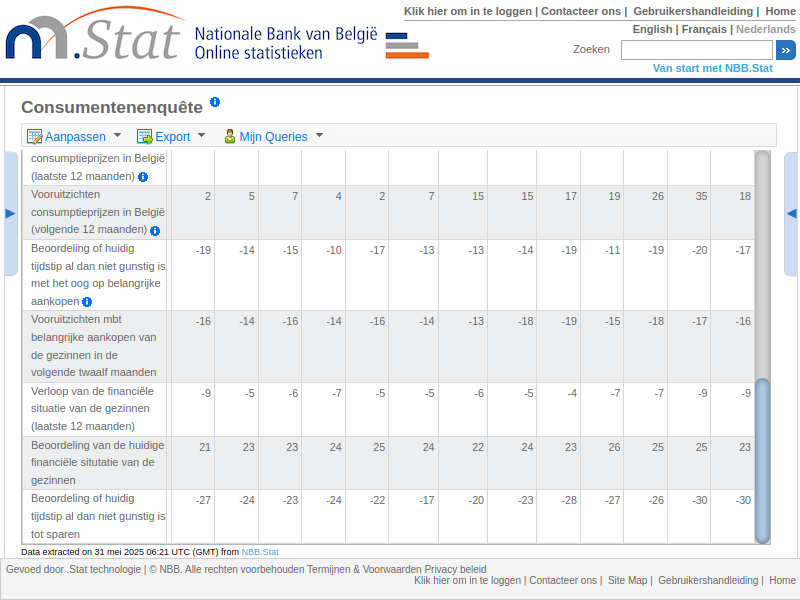The image size is (800, 600).
Task: Switch language to Français
Action: (704, 29)
